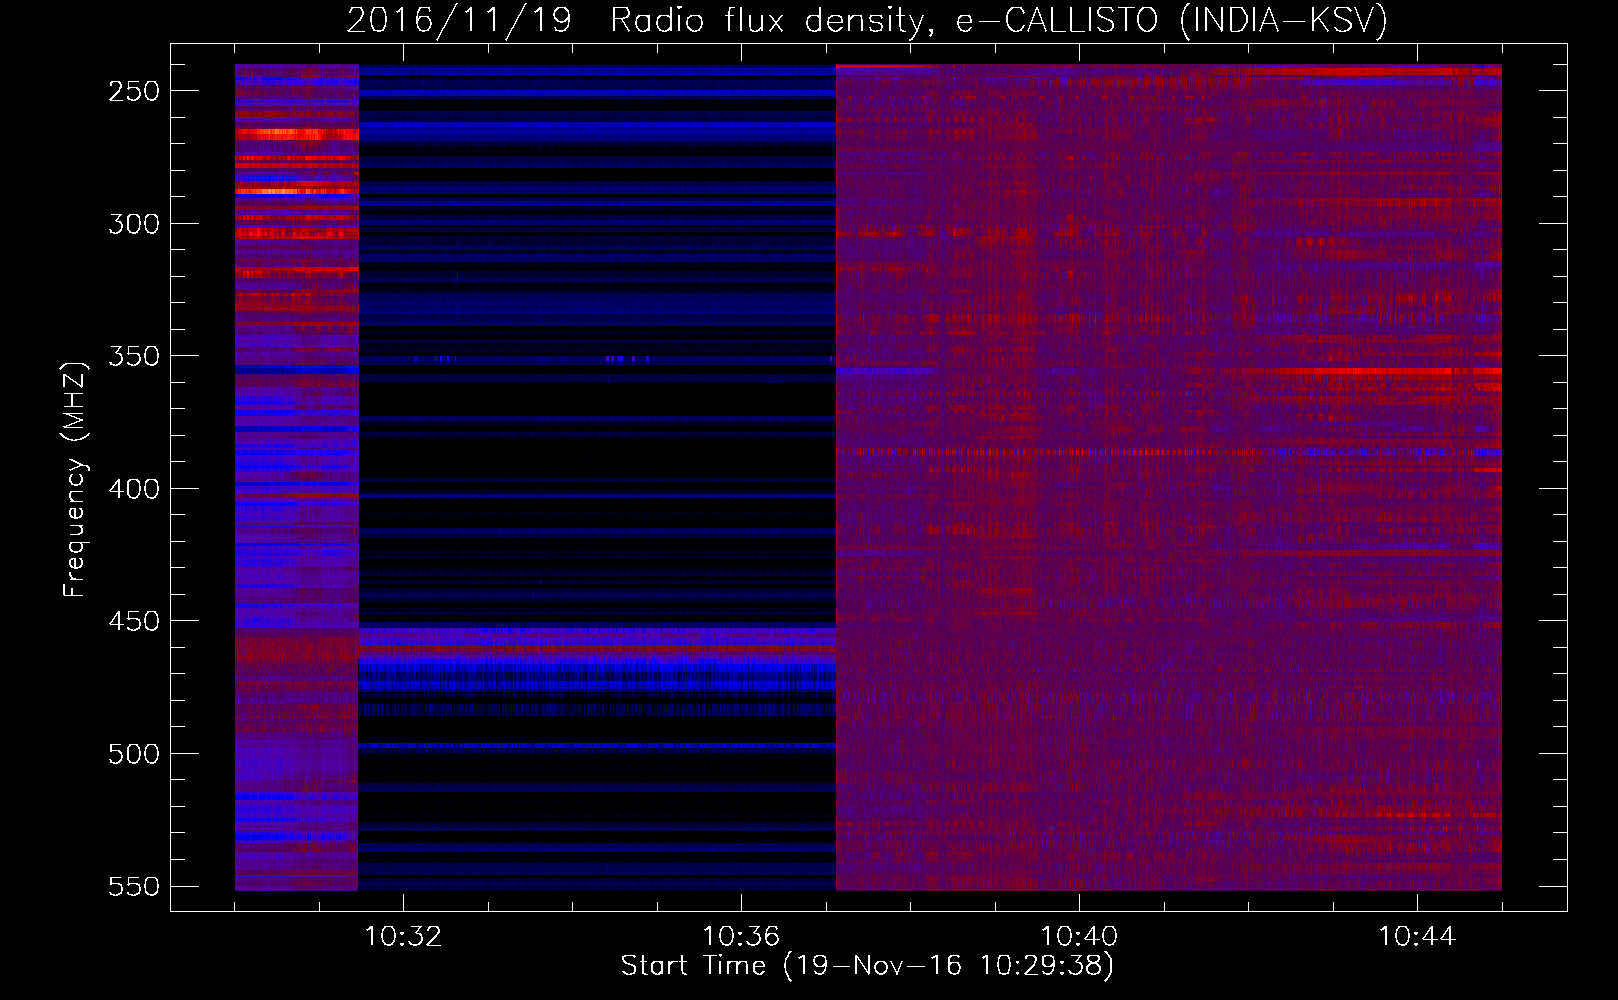Screen dimensions: 1618x1000
Task: Click the Frequency (MHZ) axis label
Action: tap(75, 480)
